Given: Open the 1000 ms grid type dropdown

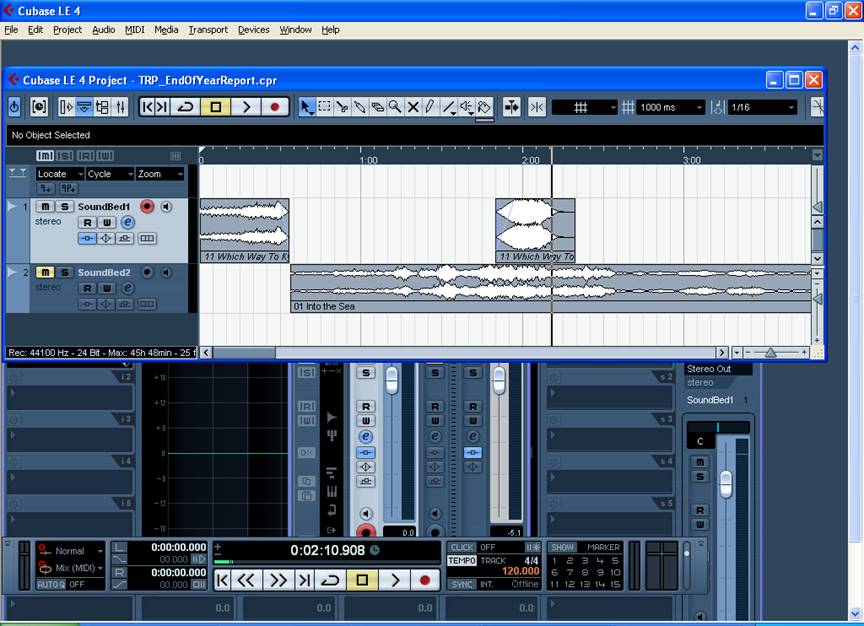Looking at the screenshot, I should click(x=671, y=107).
